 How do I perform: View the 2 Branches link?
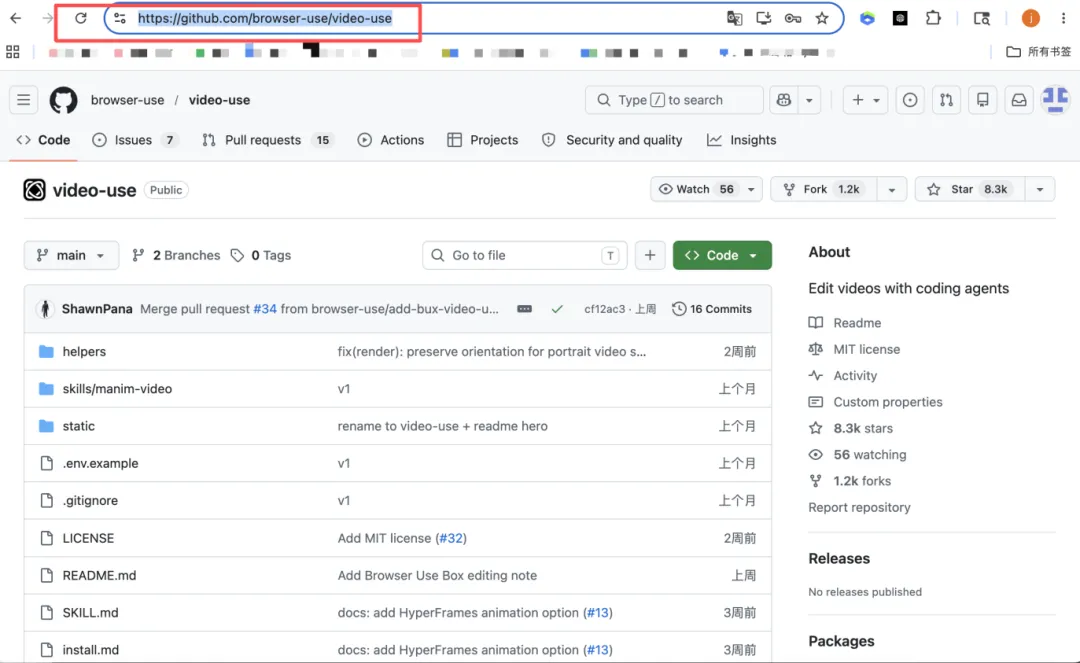point(176,255)
